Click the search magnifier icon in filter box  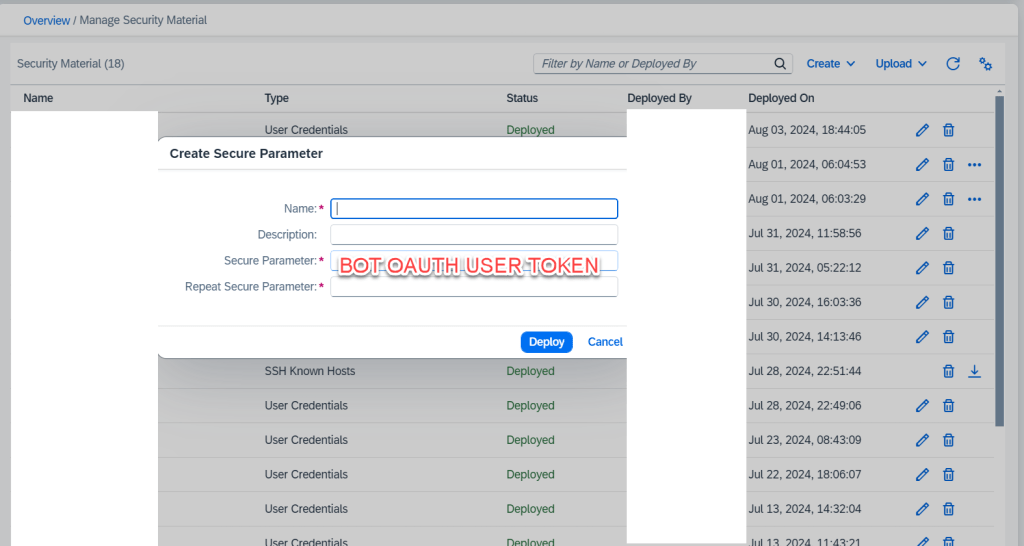click(x=780, y=64)
